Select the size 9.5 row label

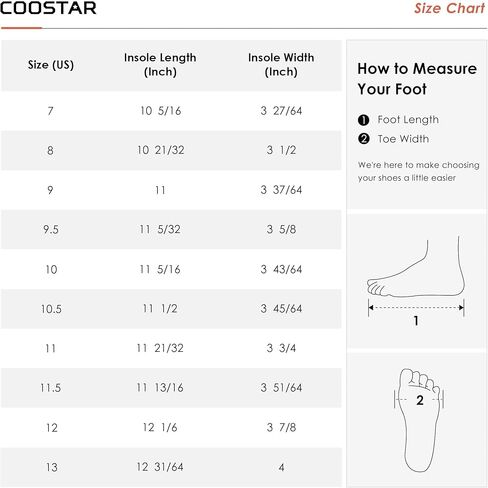coord(51,230)
